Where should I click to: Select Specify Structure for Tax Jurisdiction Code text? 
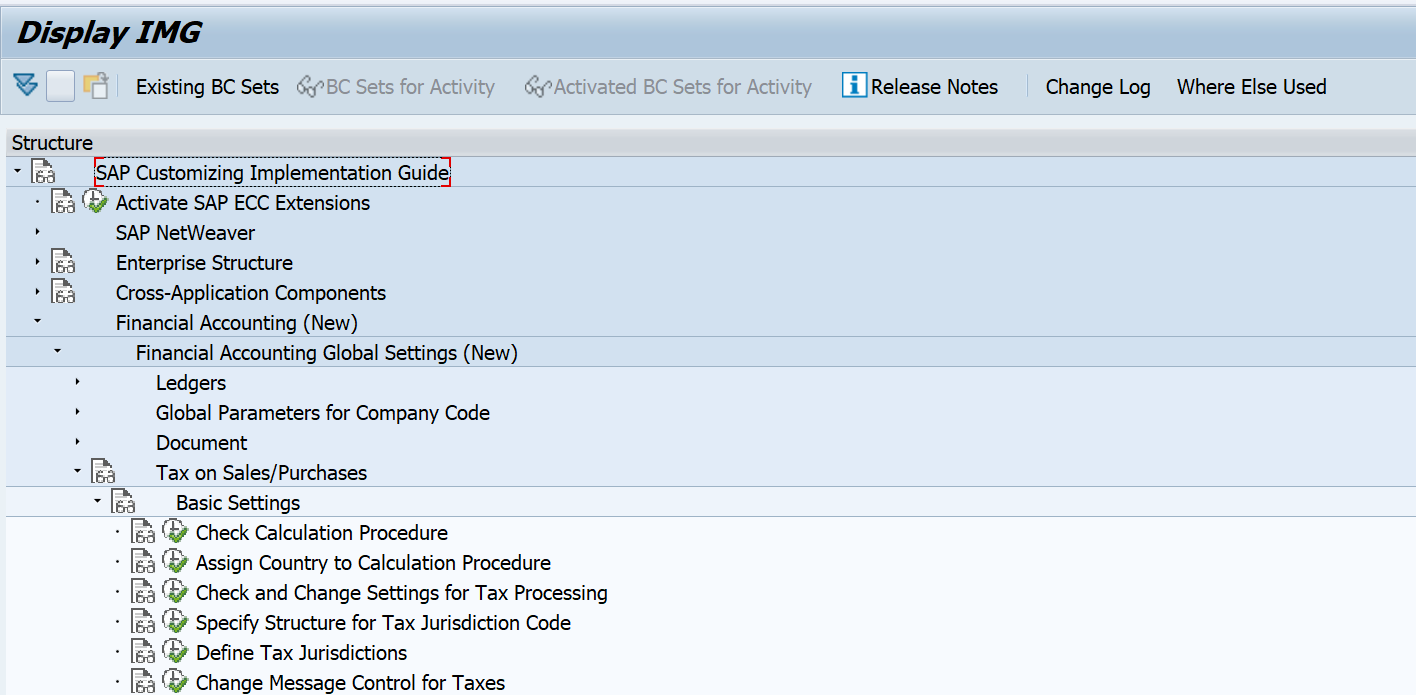[x=383, y=623]
